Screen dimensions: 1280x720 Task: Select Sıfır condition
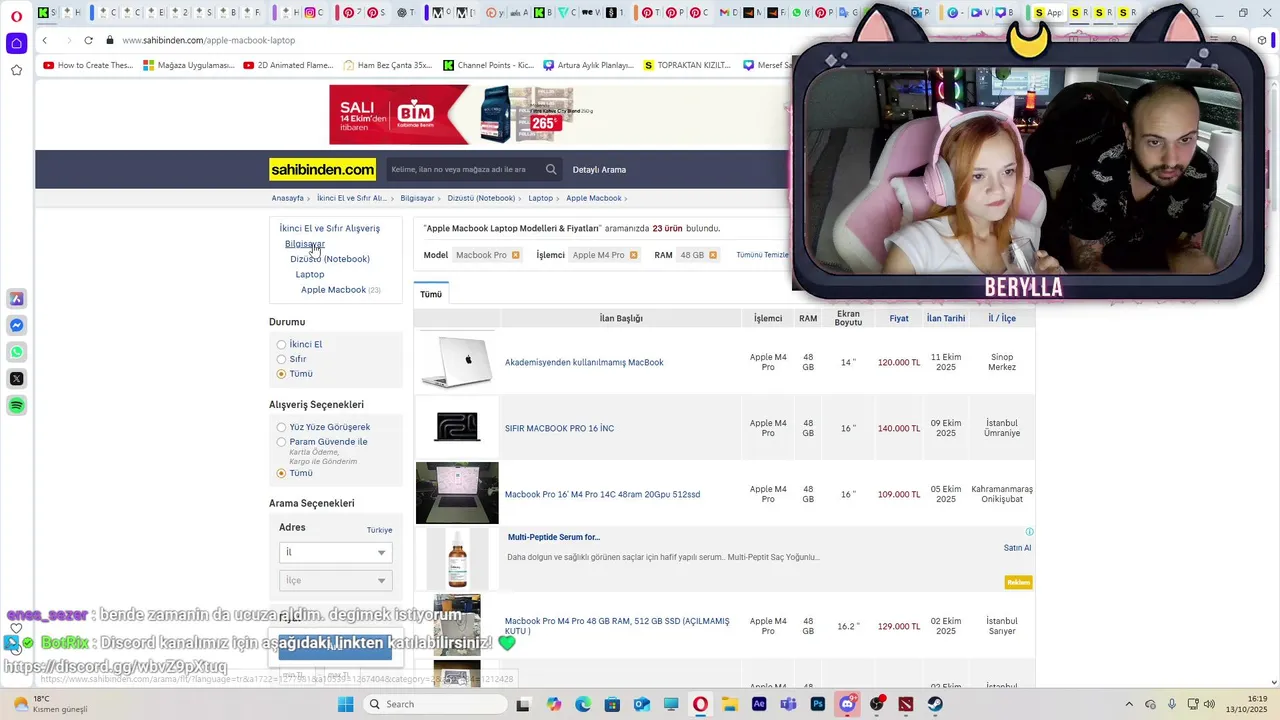point(281,359)
